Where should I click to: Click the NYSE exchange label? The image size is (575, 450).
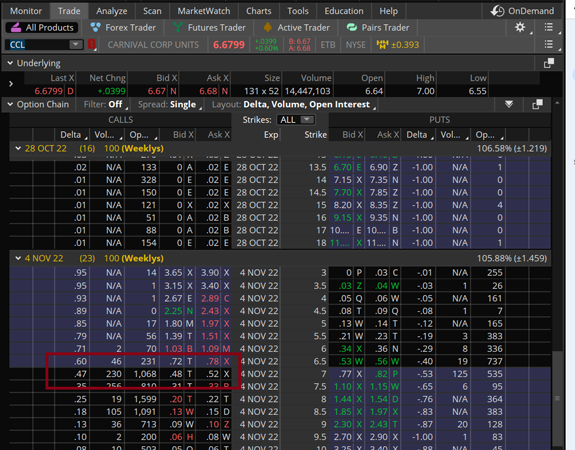click(356, 45)
